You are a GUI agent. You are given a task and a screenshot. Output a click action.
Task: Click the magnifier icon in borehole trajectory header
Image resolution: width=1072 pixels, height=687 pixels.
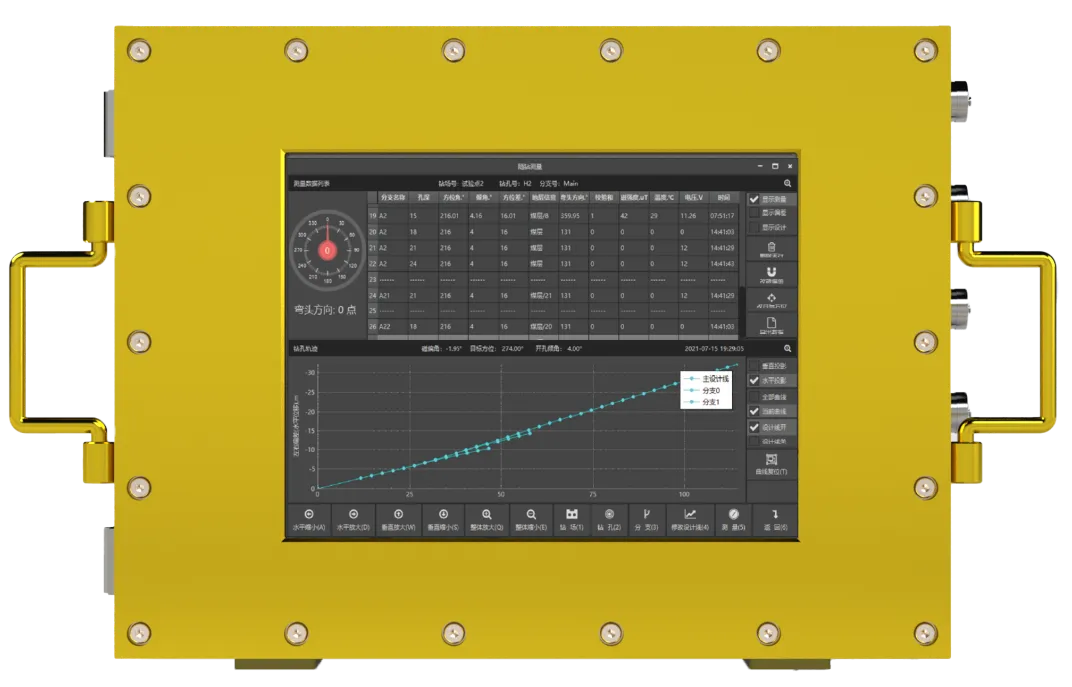pyautogui.click(x=787, y=349)
